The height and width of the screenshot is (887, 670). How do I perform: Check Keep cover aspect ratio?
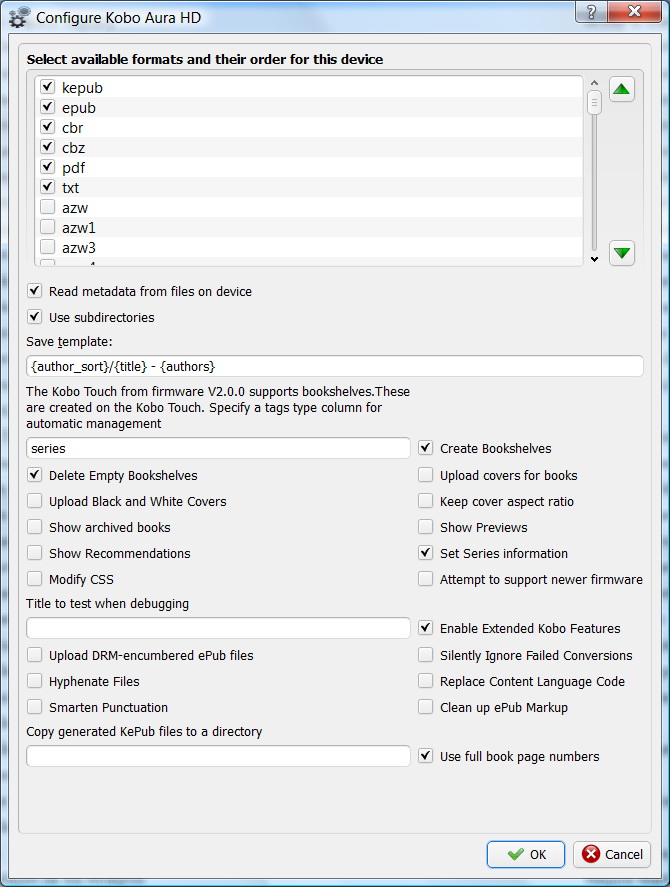pyautogui.click(x=426, y=501)
